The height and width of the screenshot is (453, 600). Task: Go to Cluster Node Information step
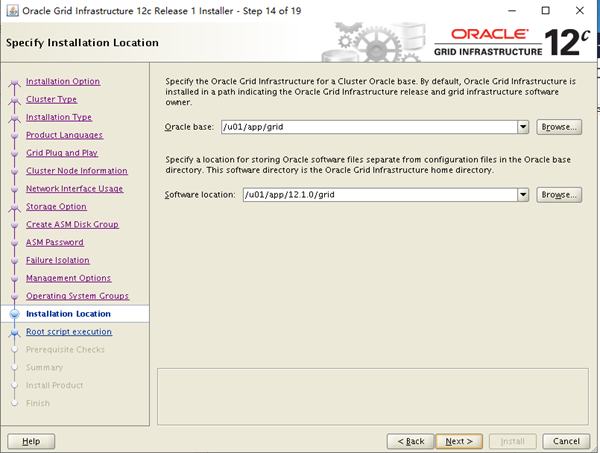click(x=77, y=171)
